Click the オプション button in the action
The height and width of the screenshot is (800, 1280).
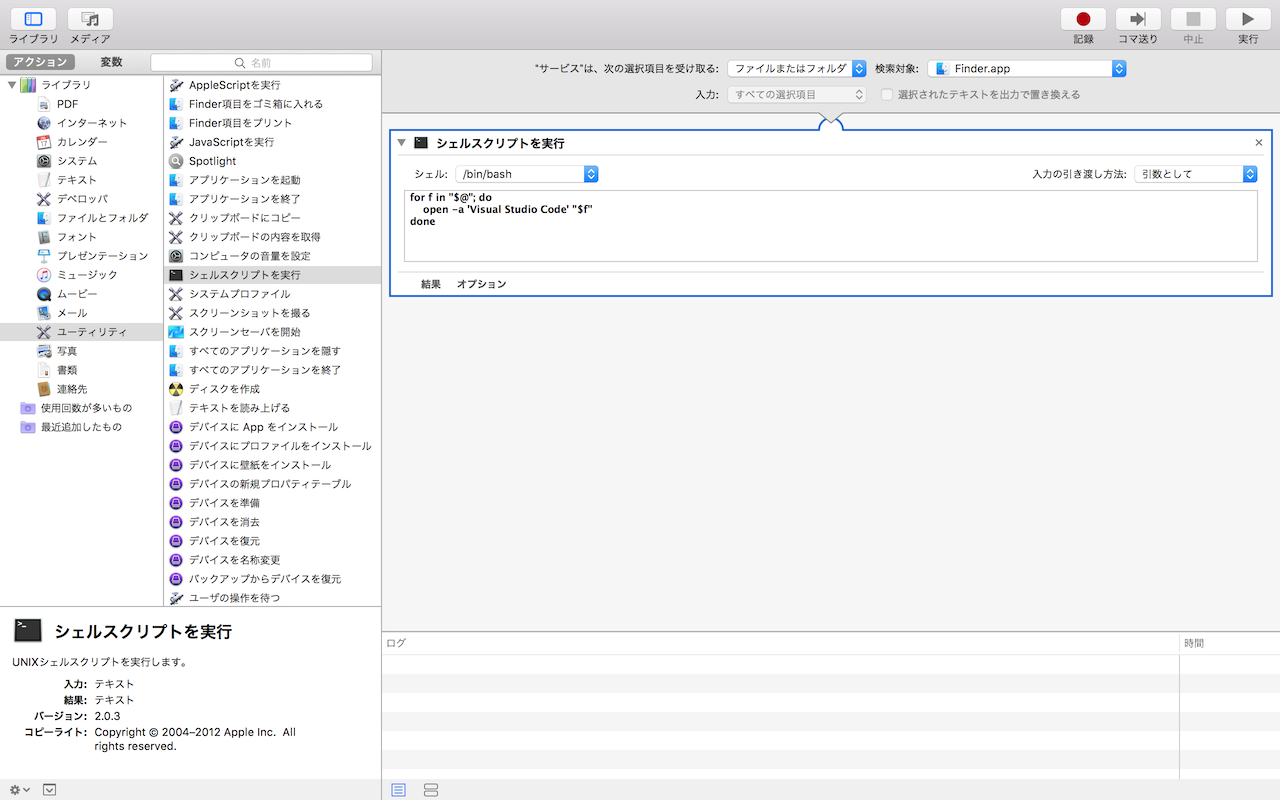pos(481,284)
